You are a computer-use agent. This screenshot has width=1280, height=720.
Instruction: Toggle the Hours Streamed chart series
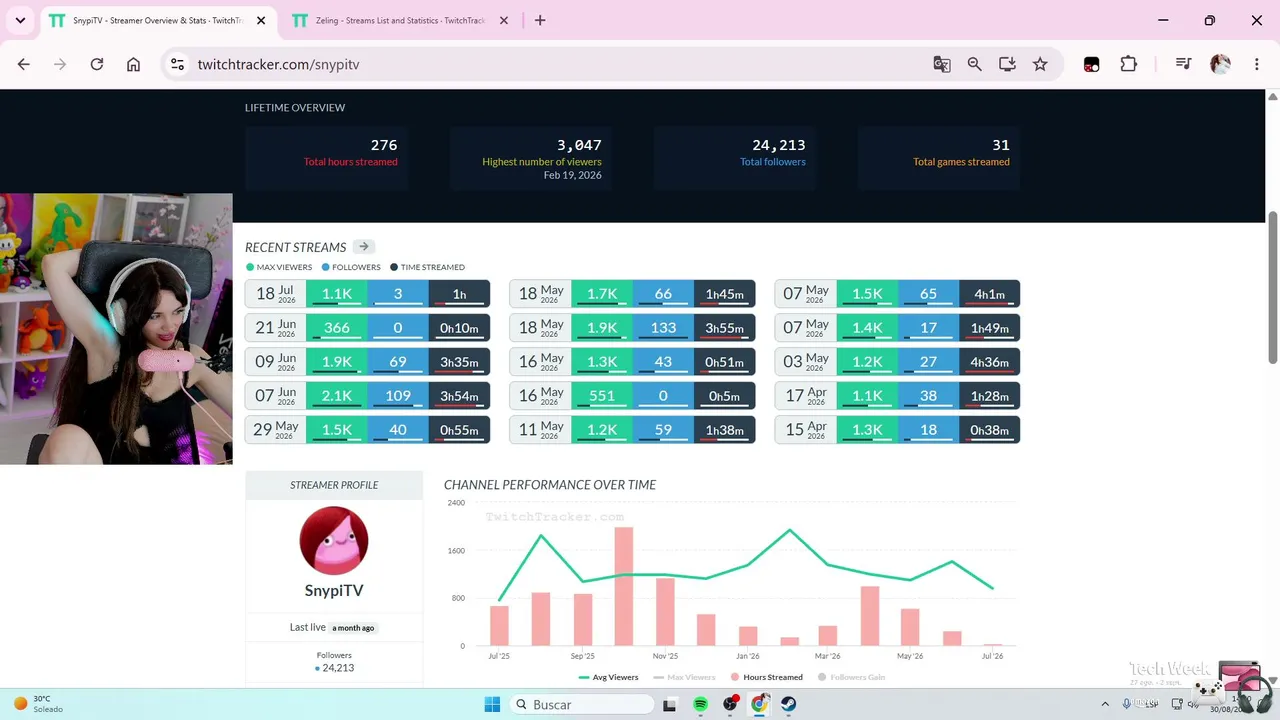pos(766,677)
